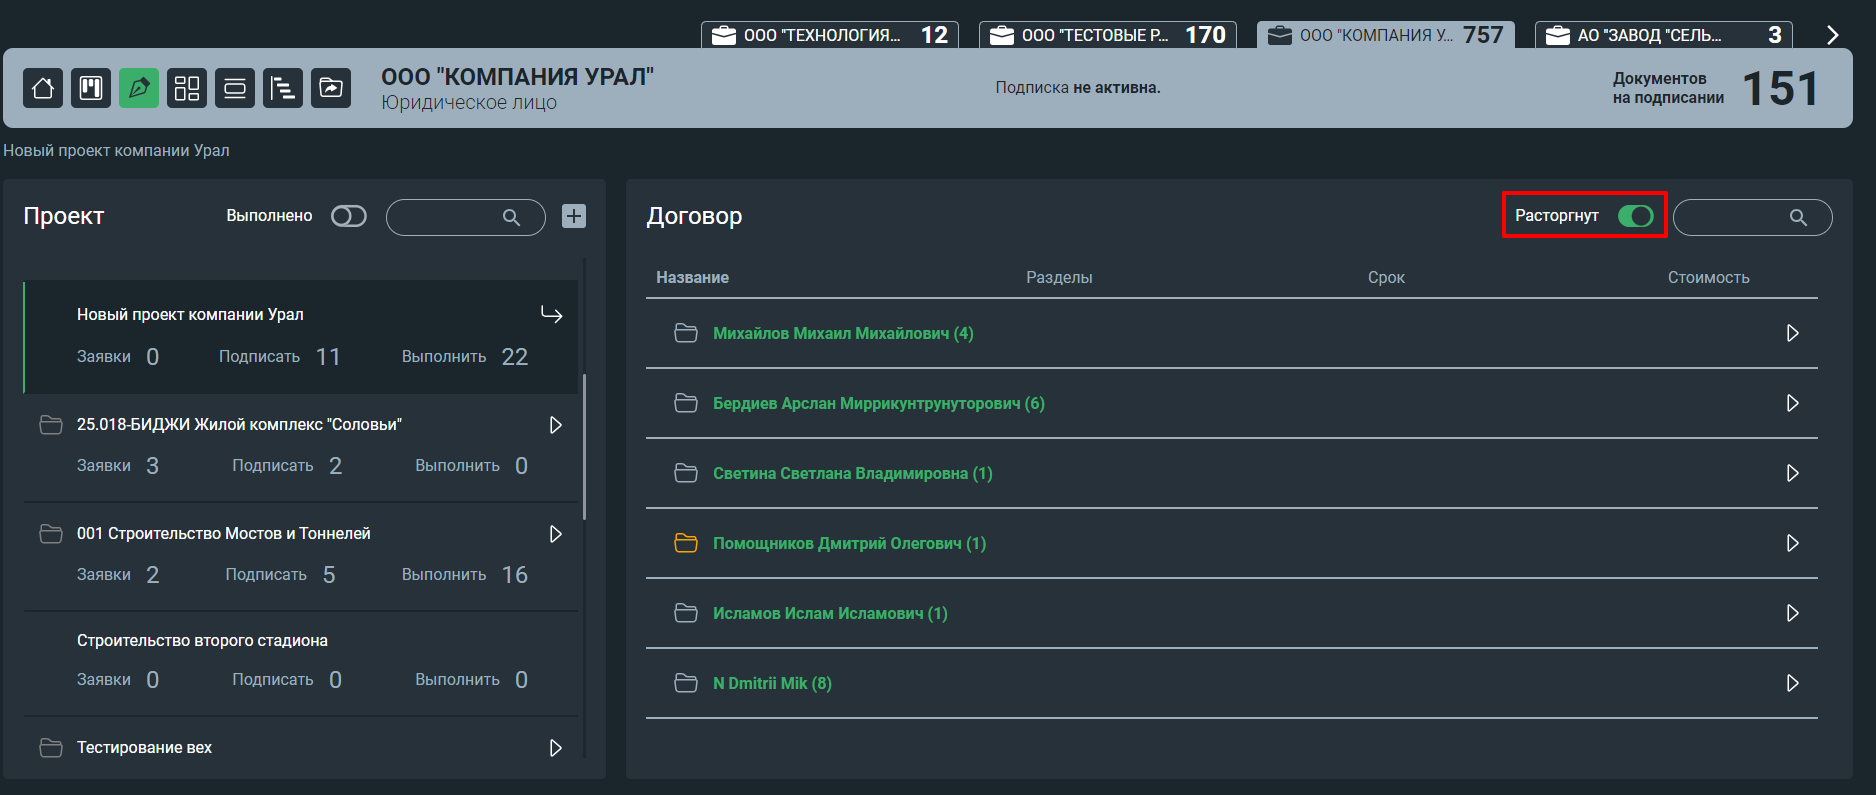Disable the Расторгнут toggle
1876x795 pixels.
click(x=1636, y=216)
